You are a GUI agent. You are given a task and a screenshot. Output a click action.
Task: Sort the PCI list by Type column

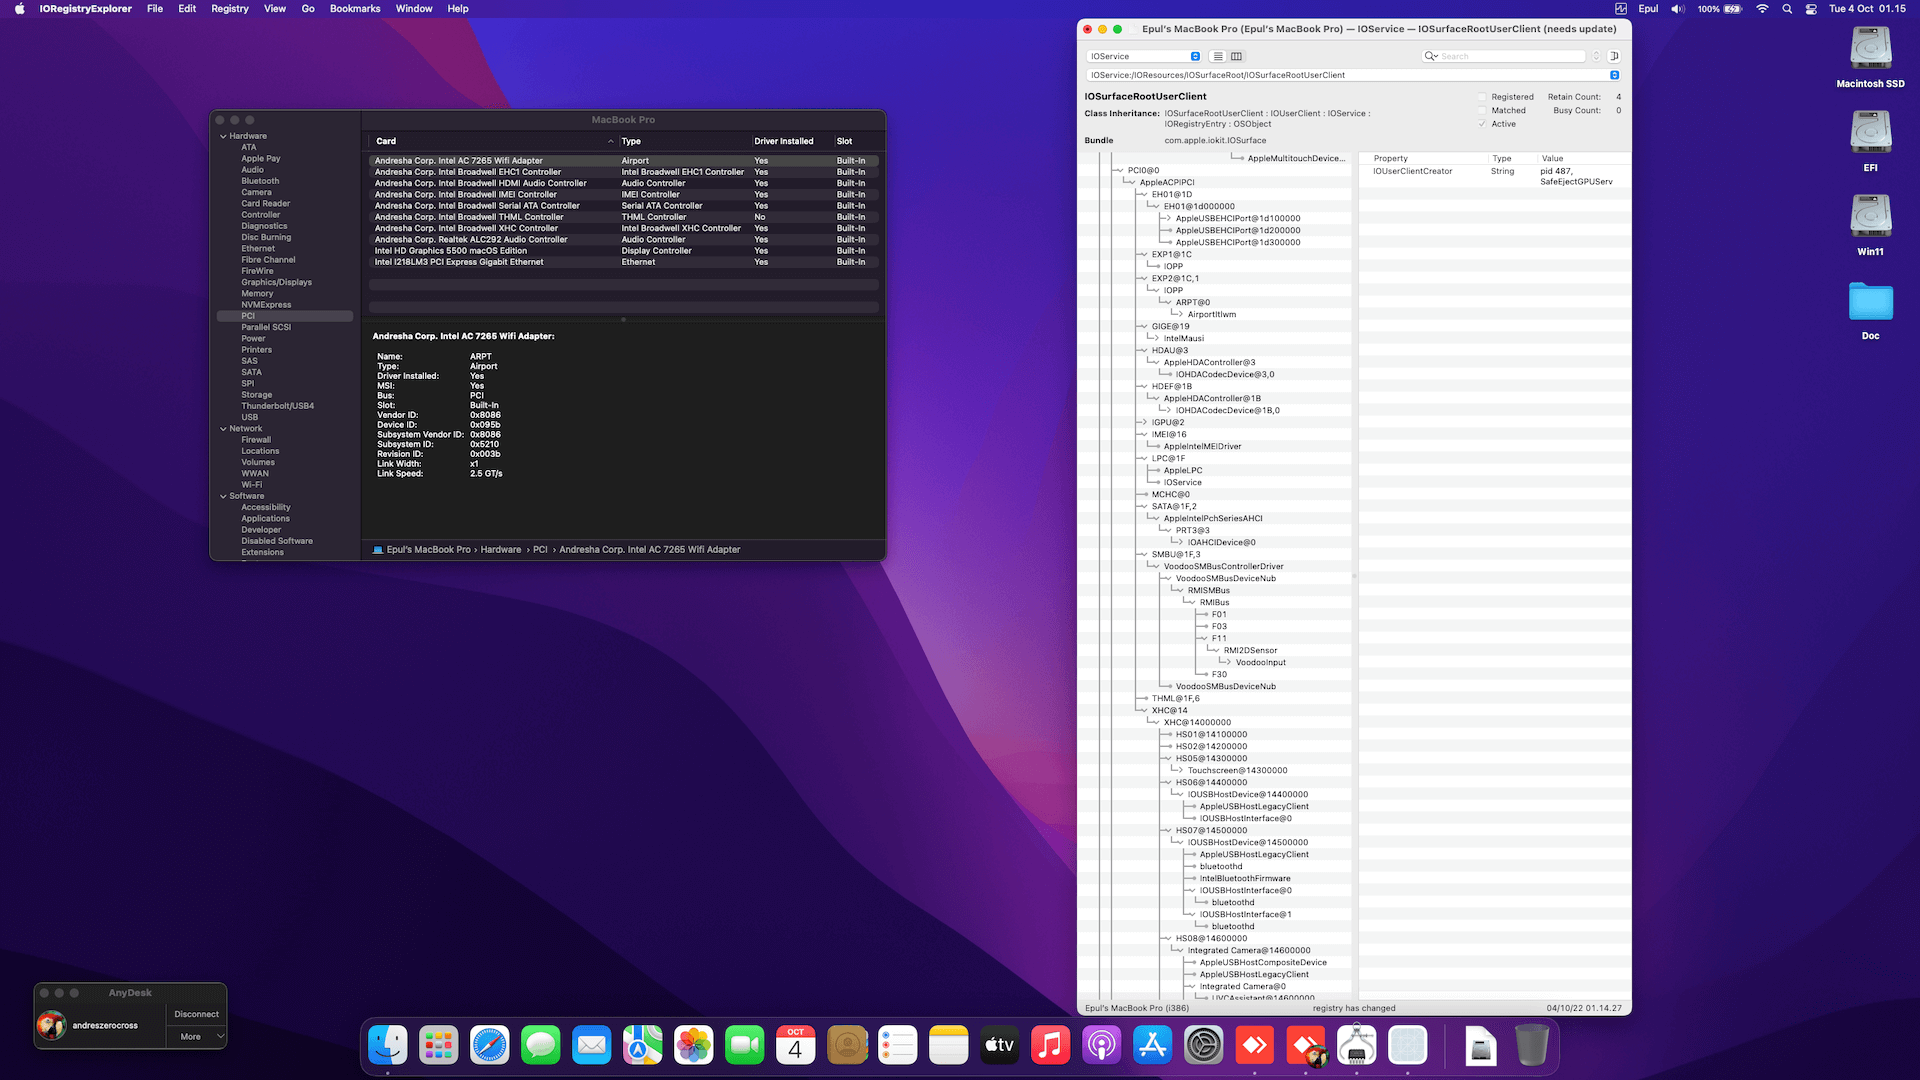point(684,141)
